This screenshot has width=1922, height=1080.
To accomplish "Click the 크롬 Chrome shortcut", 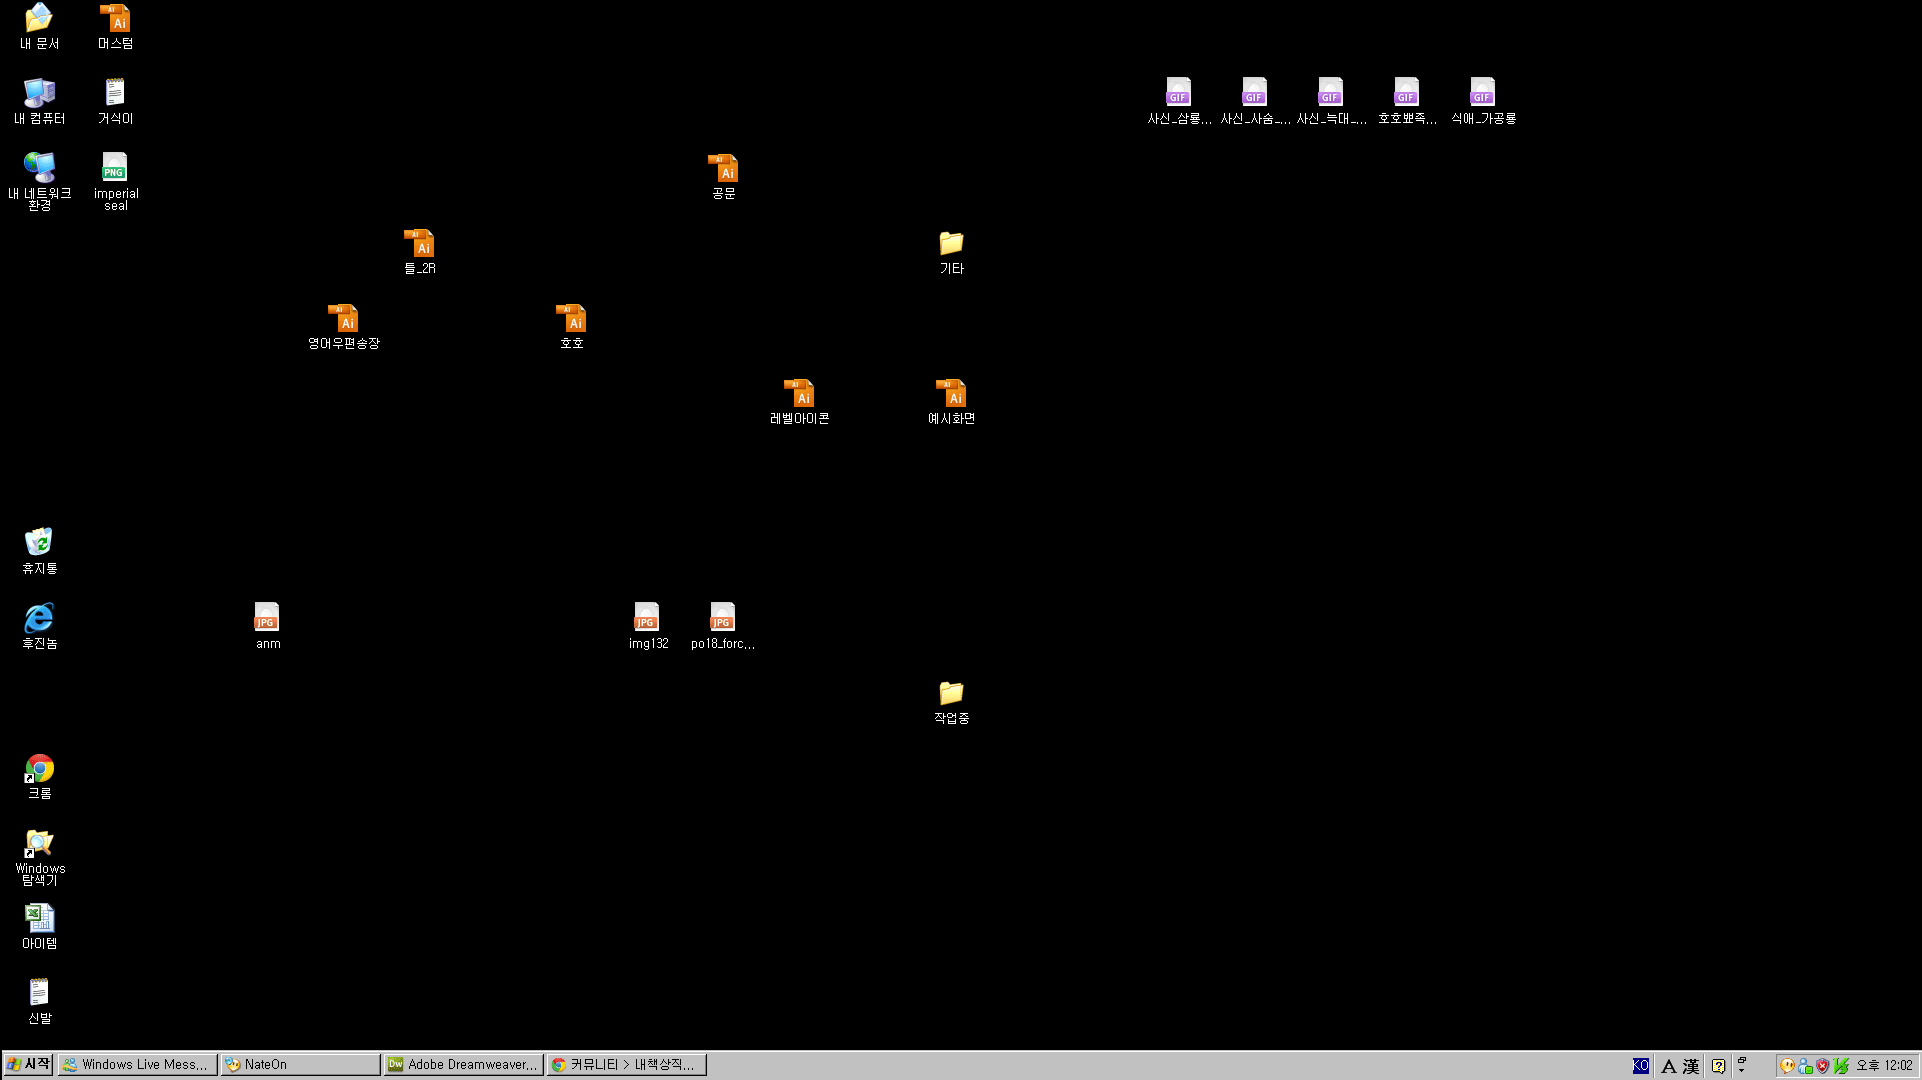I will [39, 769].
